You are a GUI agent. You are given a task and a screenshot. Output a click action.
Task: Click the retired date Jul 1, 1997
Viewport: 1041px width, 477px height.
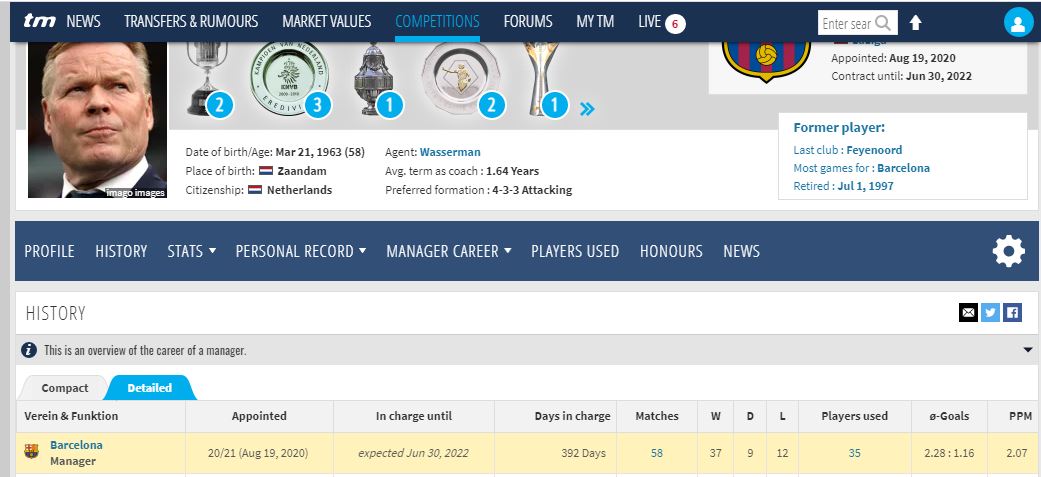[865, 186]
